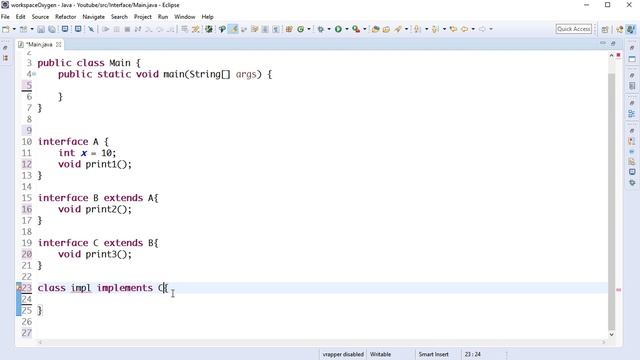
Task: Collapse the main method fold marker on line 4
Action: (x=34, y=74)
